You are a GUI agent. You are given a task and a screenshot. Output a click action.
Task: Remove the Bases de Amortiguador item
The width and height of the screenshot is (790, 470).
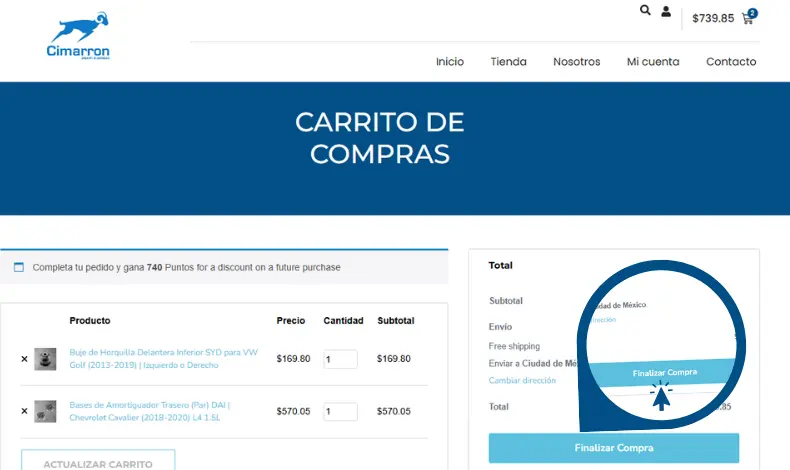tap(24, 411)
